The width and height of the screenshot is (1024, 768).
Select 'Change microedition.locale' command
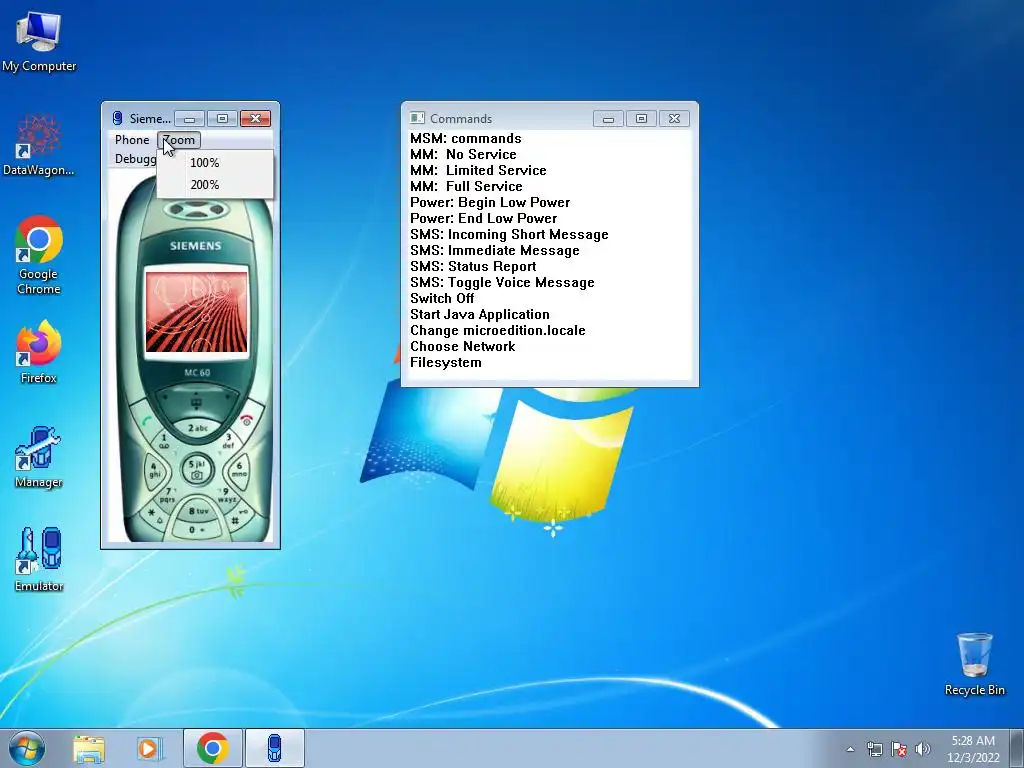coord(498,330)
